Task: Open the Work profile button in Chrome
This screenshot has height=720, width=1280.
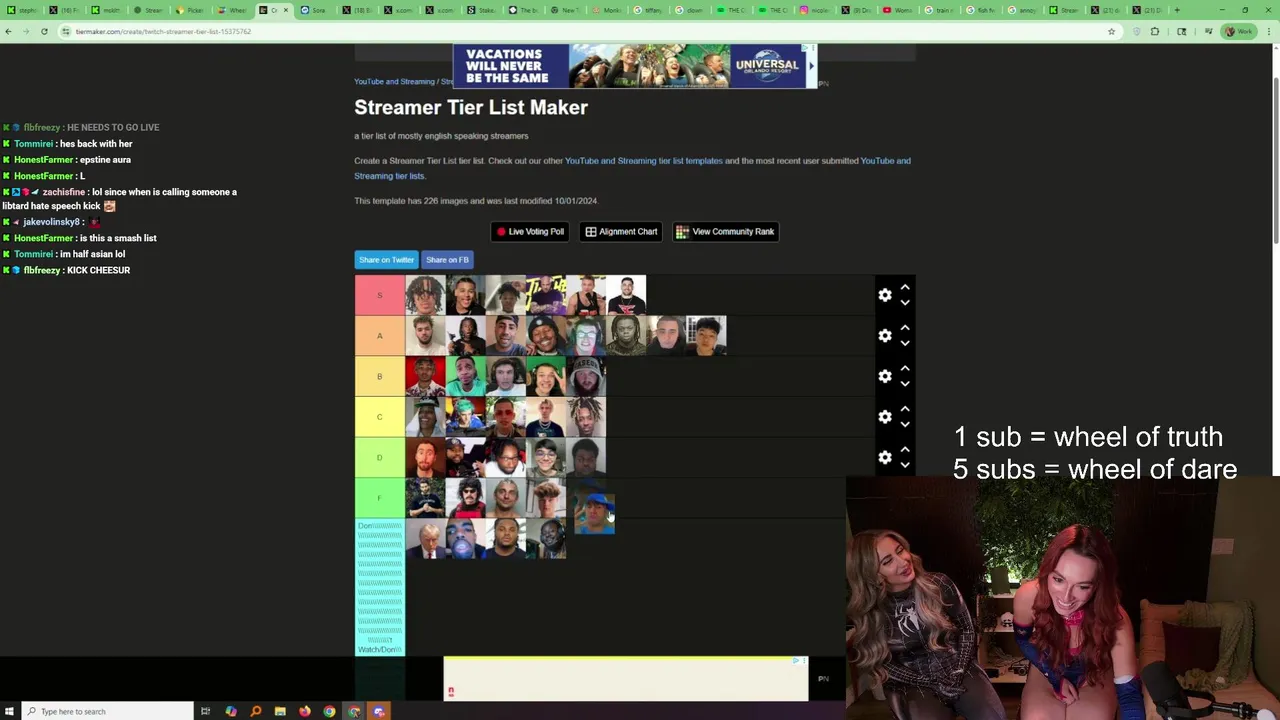Action: (x=1239, y=31)
